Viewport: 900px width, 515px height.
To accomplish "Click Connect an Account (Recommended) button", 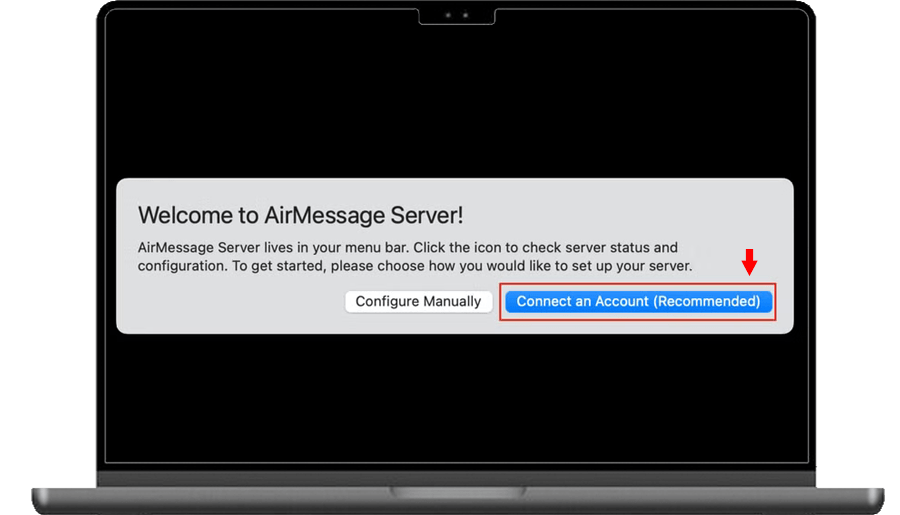I will click(x=638, y=301).
